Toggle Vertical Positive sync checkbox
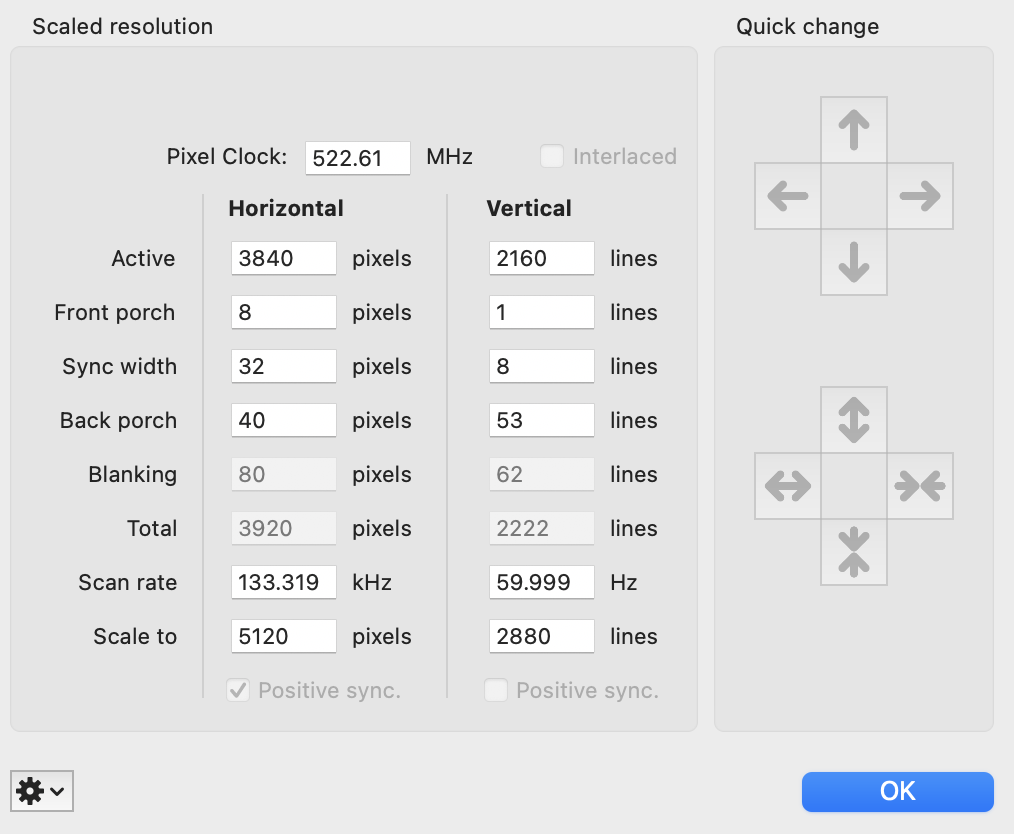Screen dimensions: 1014x834 [x=496, y=690]
